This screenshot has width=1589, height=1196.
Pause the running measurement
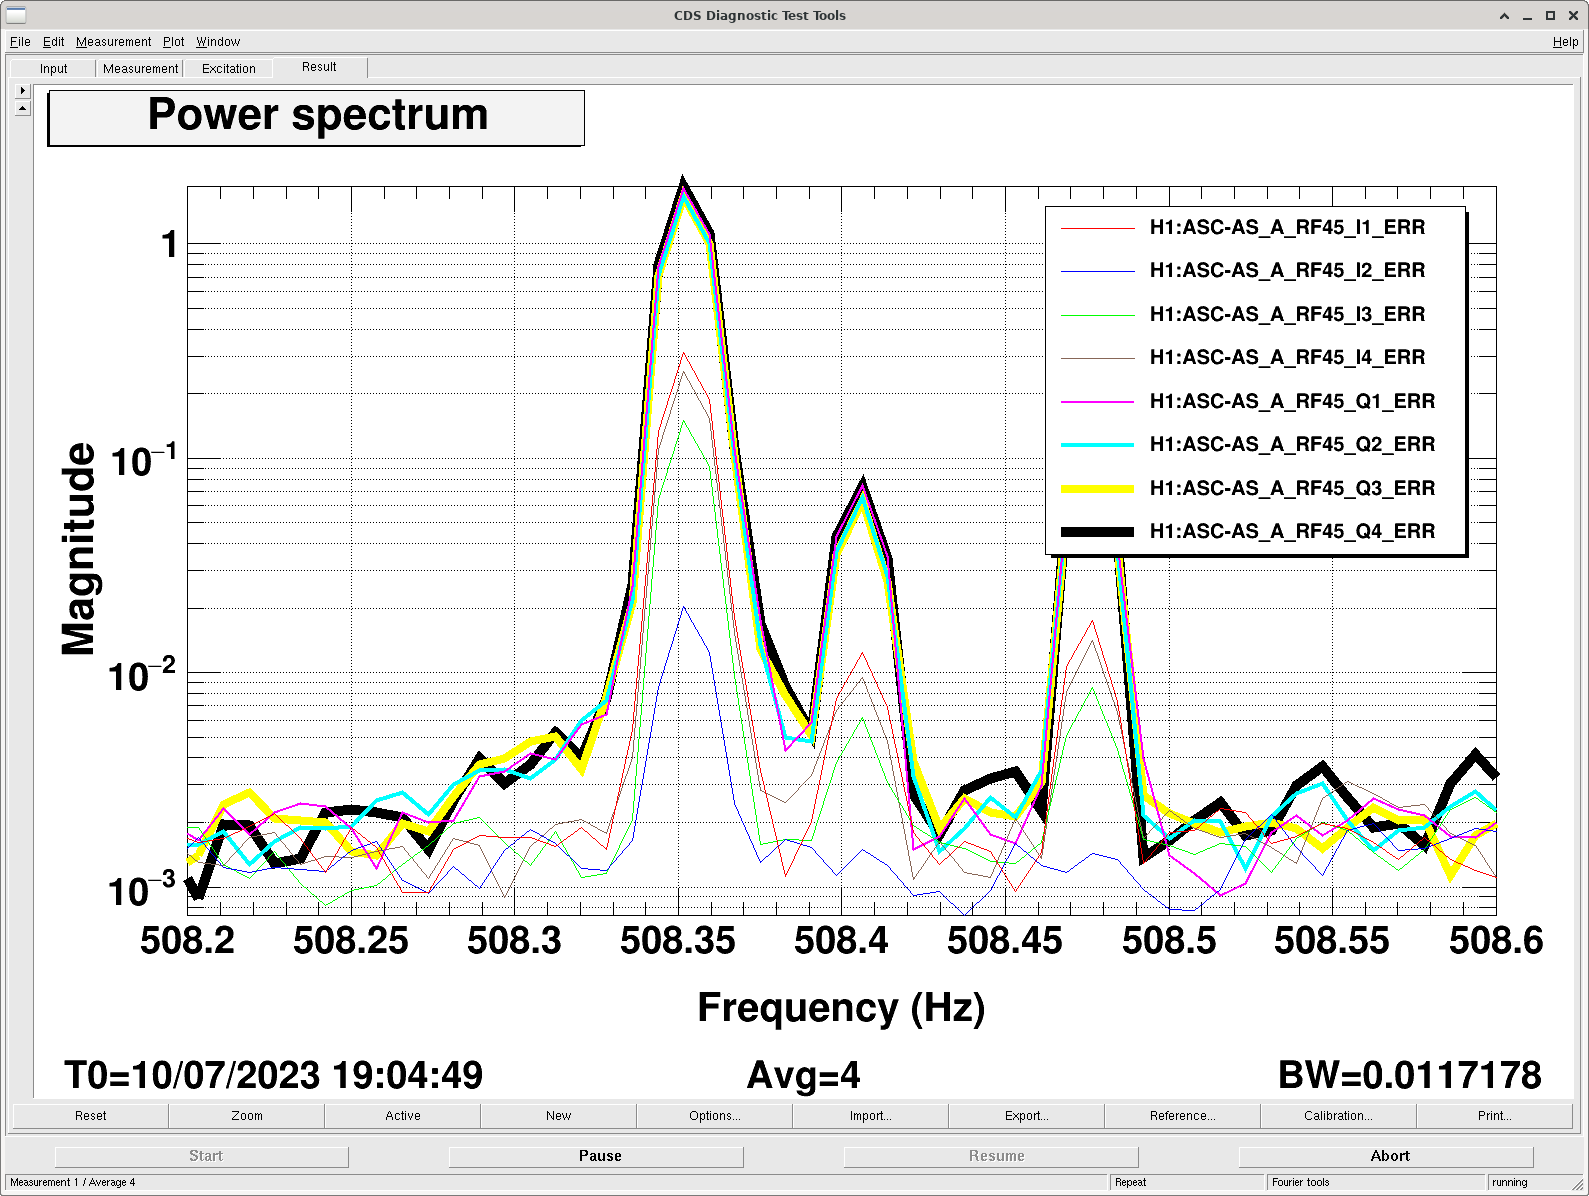tap(600, 1156)
